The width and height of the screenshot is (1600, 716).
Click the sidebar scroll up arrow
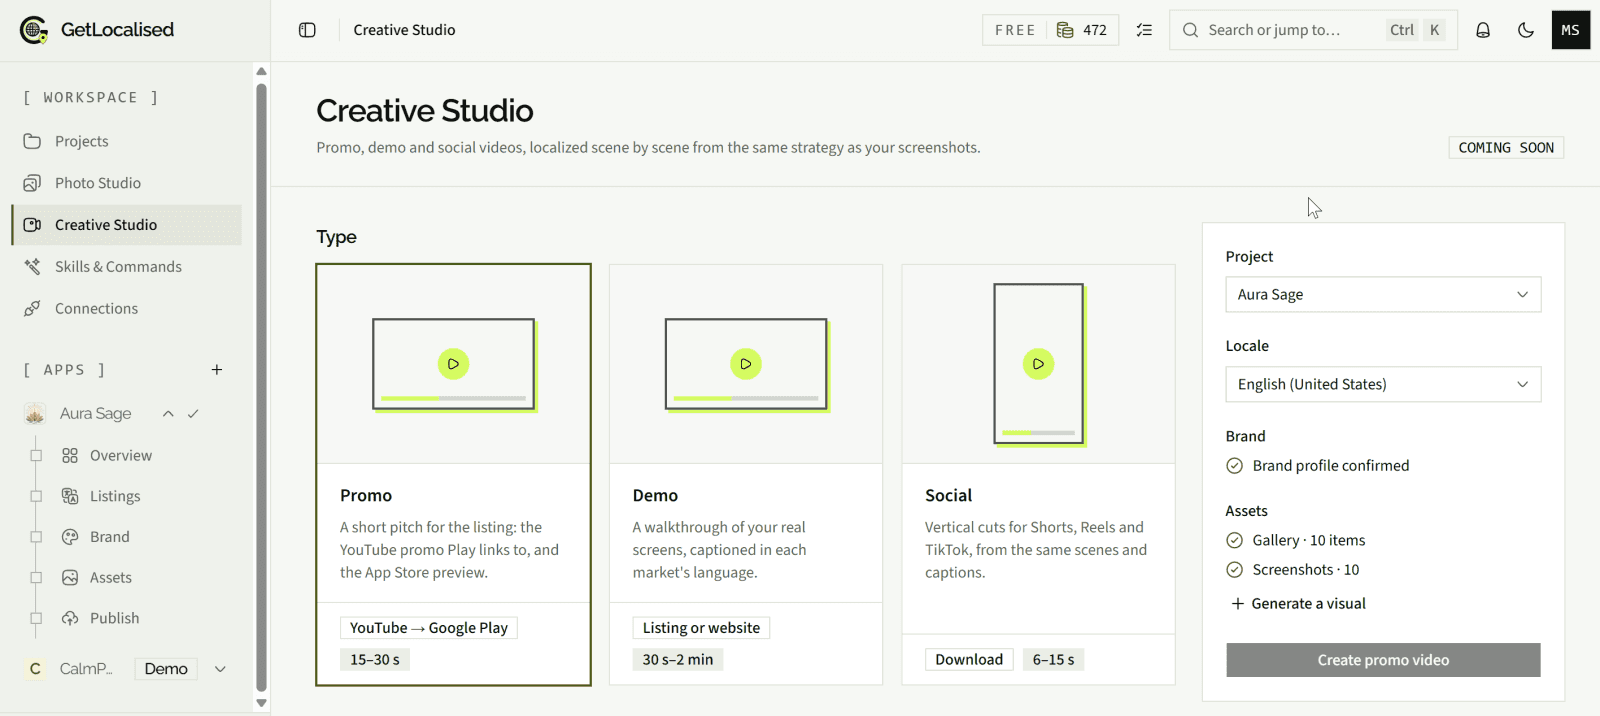tap(262, 71)
